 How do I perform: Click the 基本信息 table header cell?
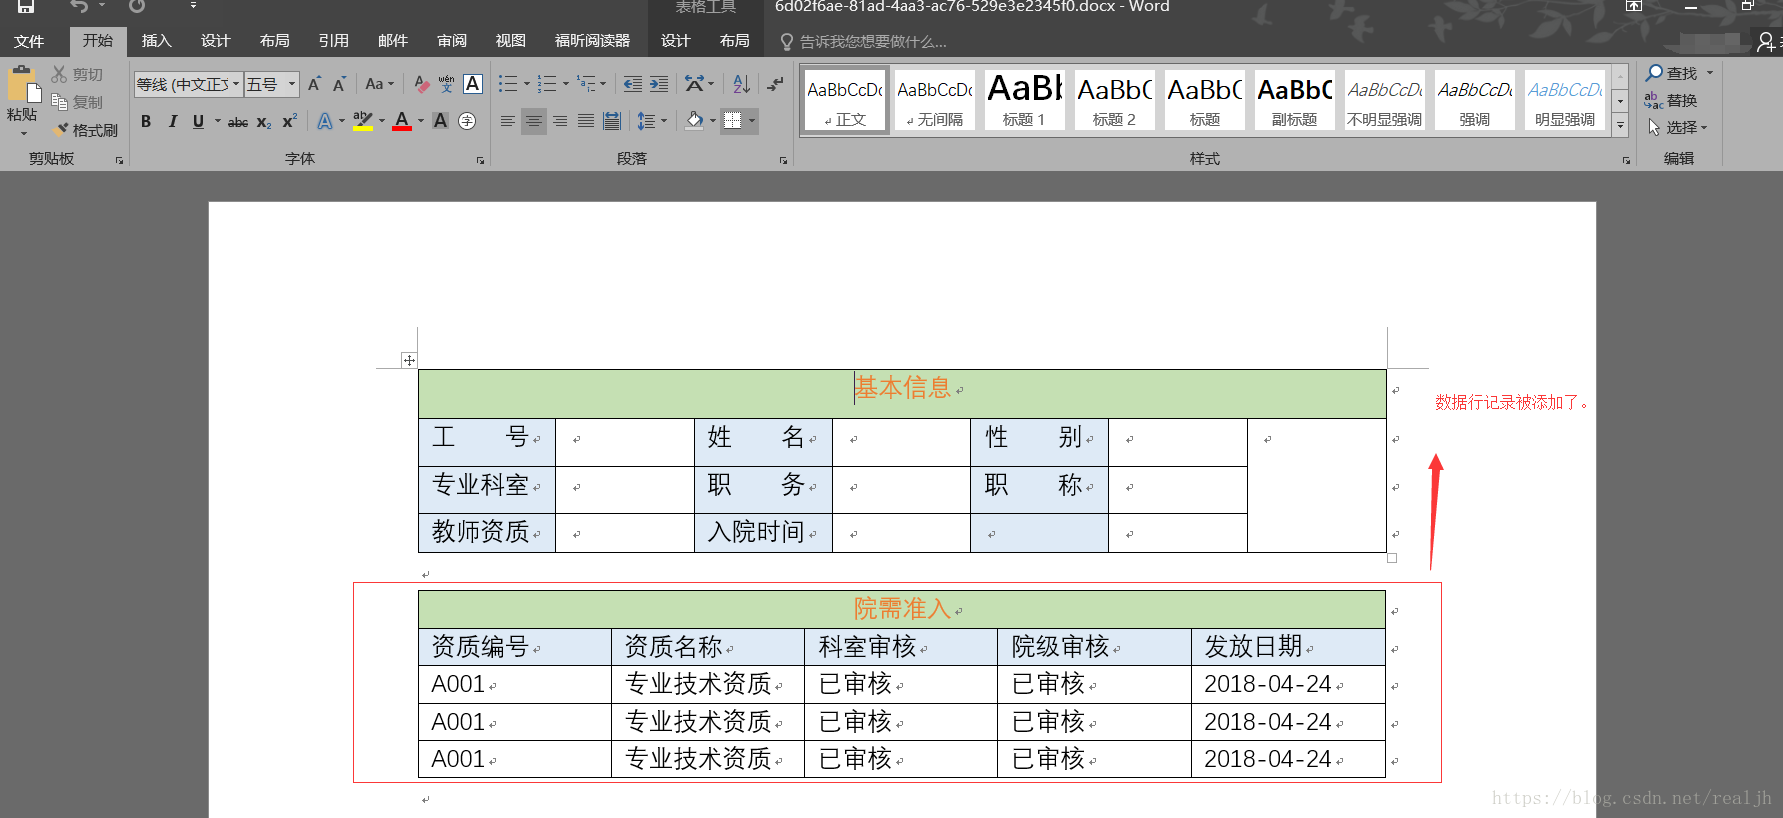pos(902,393)
